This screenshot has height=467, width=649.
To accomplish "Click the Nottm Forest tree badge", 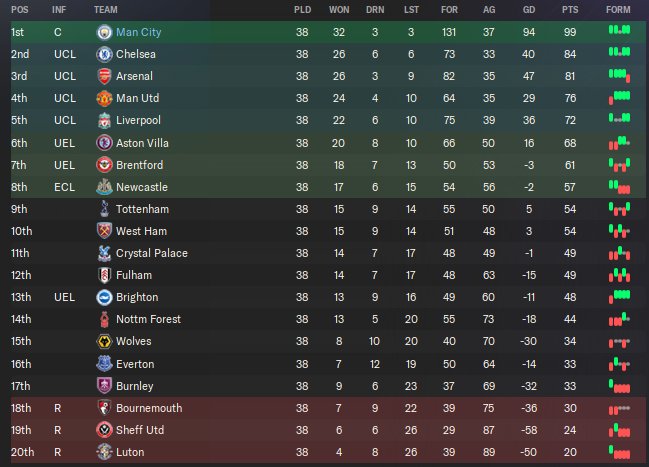I will pos(104,319).
